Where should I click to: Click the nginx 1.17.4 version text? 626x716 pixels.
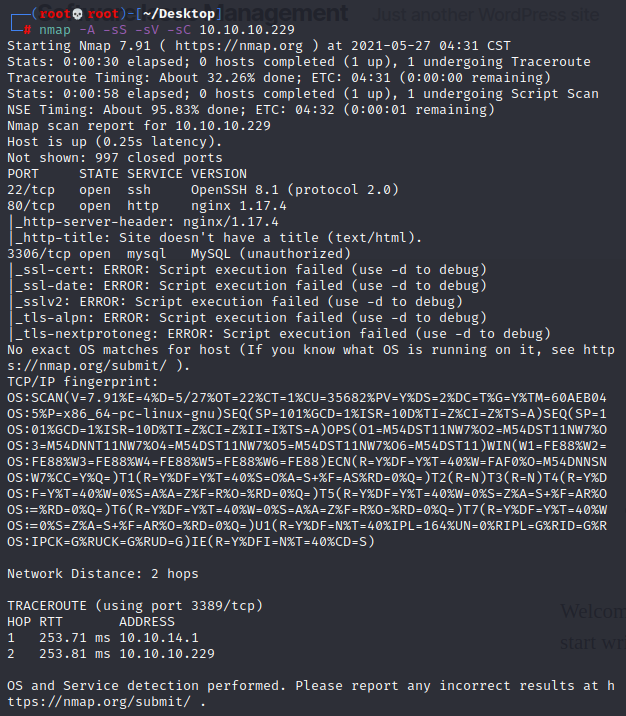239,206
